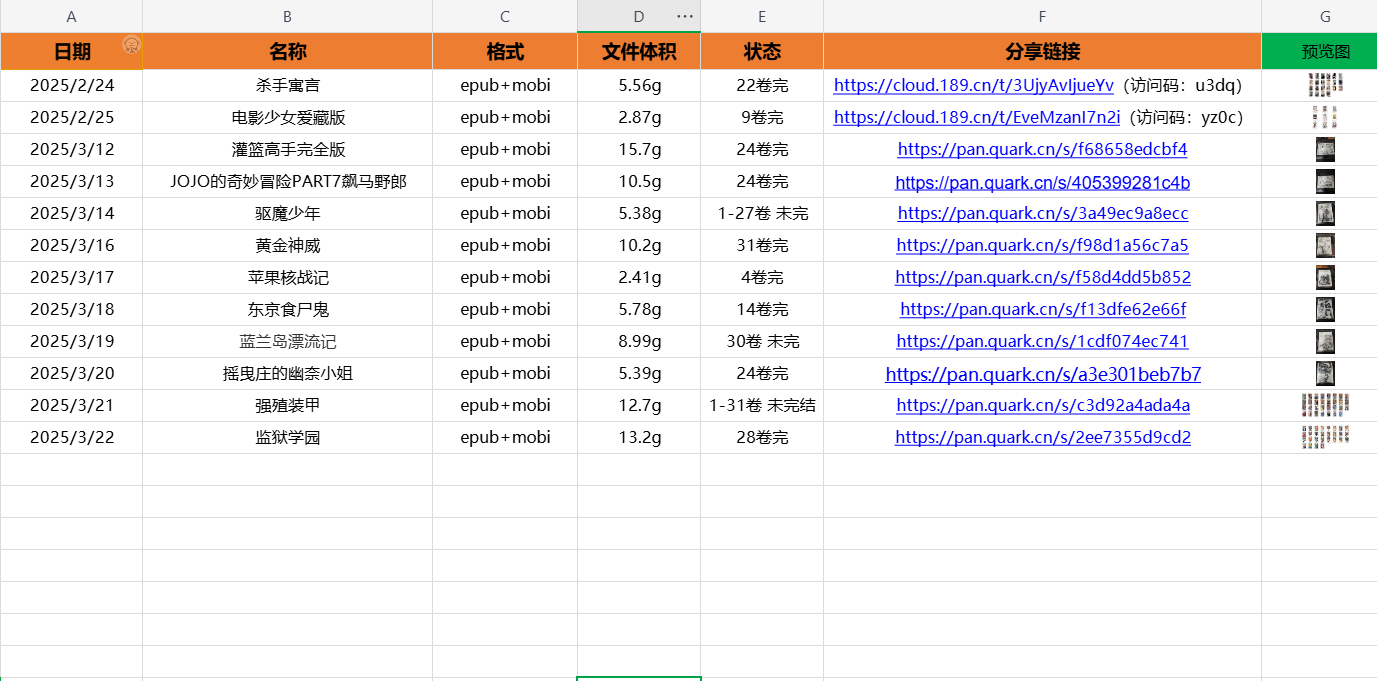Click the preview thumbnail in the 驱魔少年 row
The image size is (1377, 681).
click(1325, 214)
